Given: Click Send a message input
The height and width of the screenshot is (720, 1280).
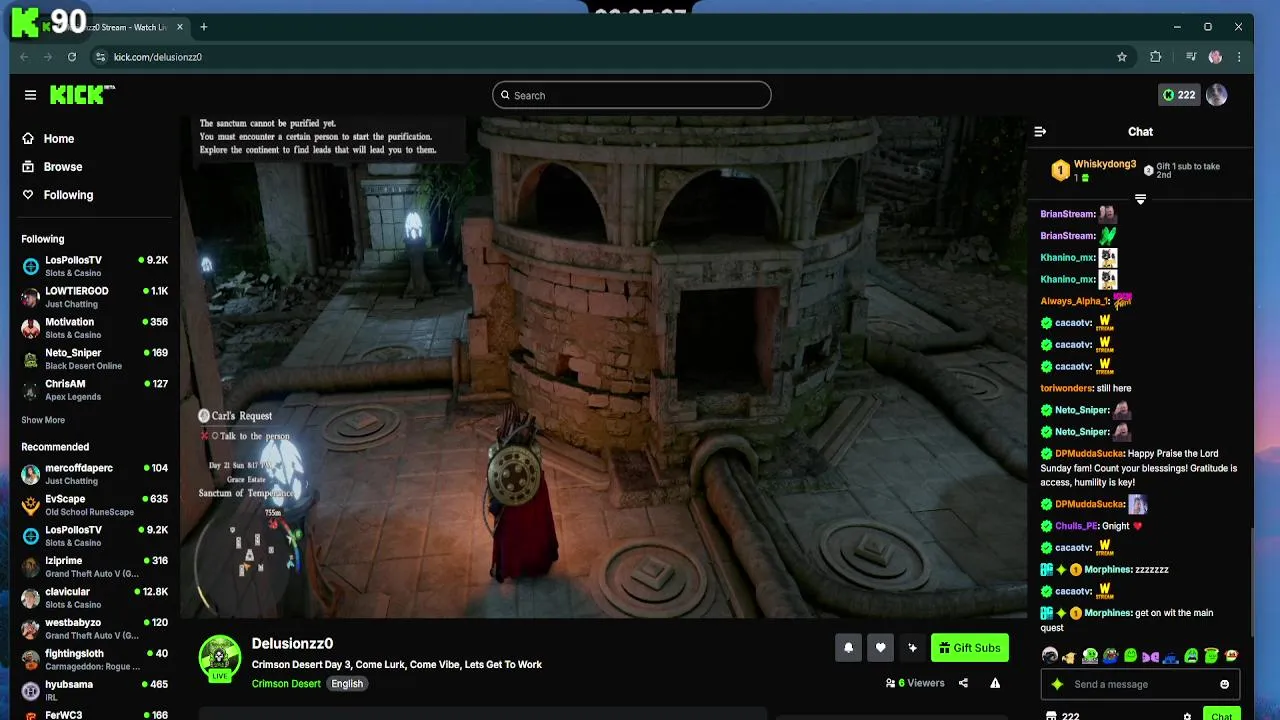Looking at the screenshot, I should (1140, 685).
